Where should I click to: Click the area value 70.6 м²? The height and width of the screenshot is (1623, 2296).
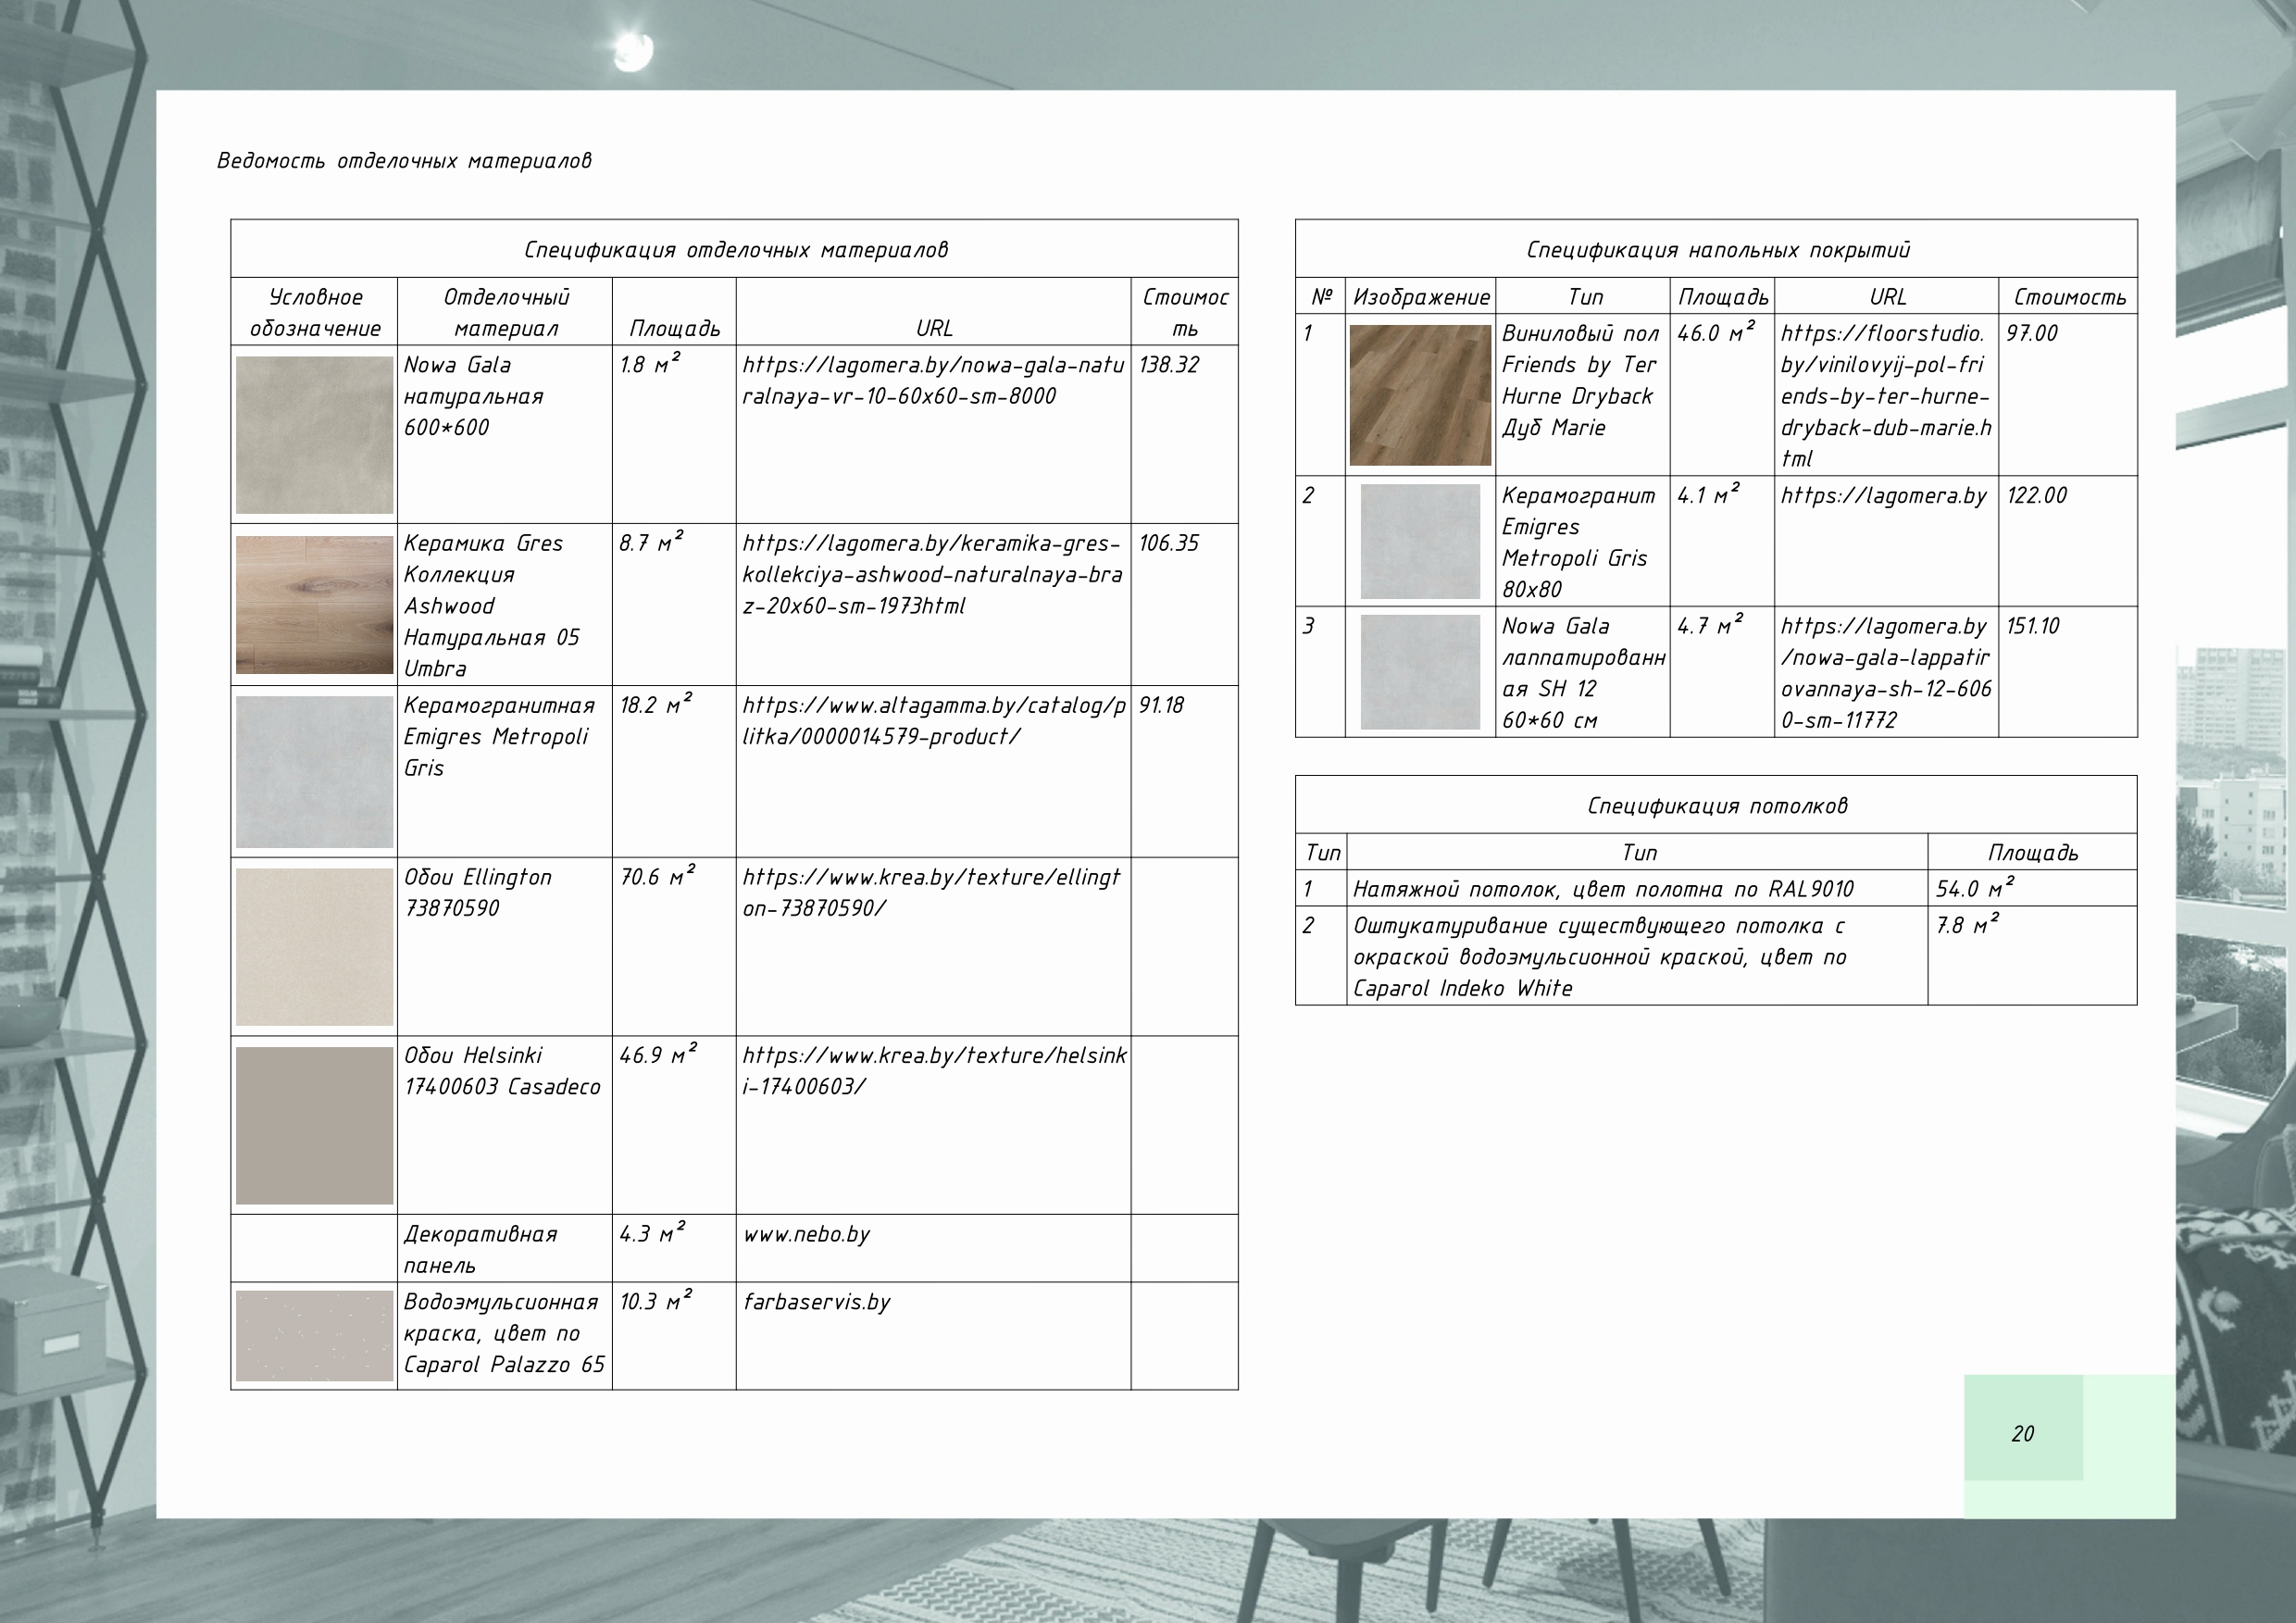click(657, 875)
